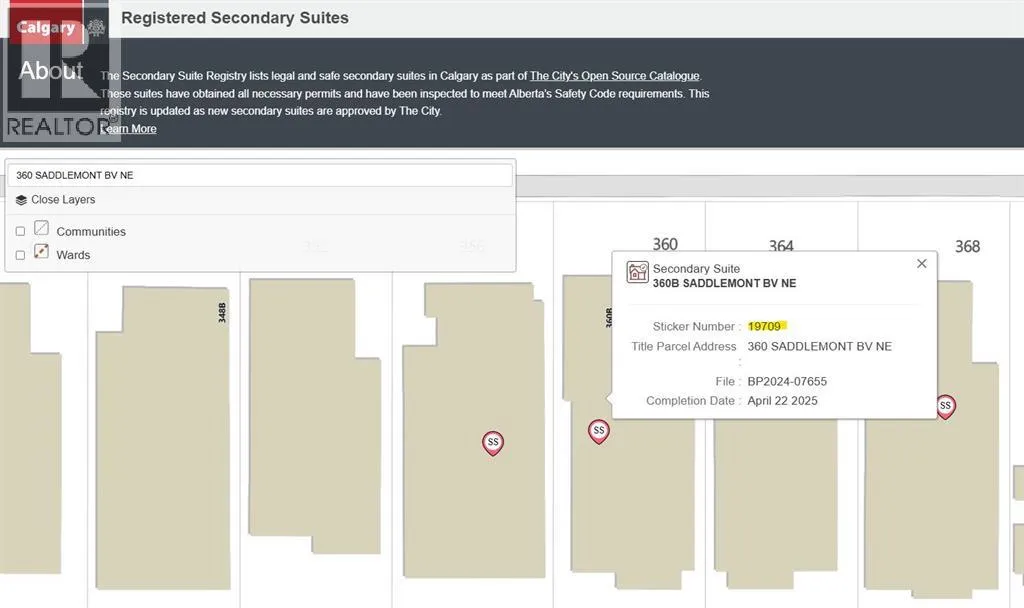Click the Calgary crest logo
The image size is (1024, 608).
click(x=96, y=28)
